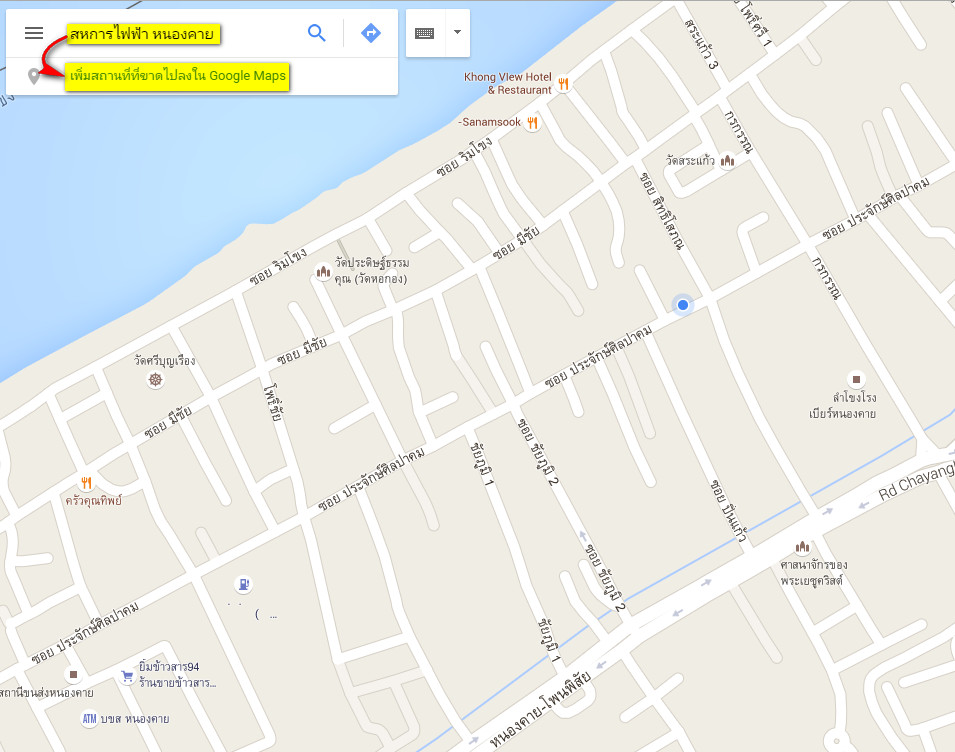The height and width of the screenshot is (752, 955).
Task: Open Sanamsook restaurant marker icon
Action: click(532, 122)
